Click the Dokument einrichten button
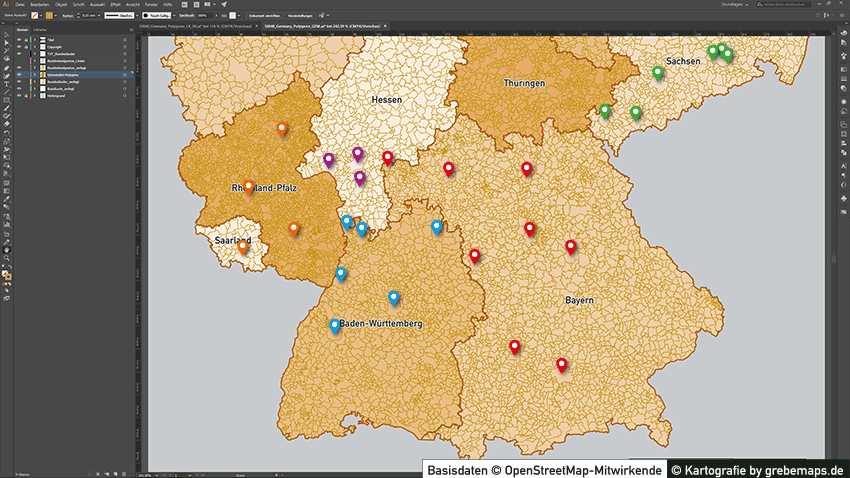Screen dimensions: 850x478 tap(263, 17)
